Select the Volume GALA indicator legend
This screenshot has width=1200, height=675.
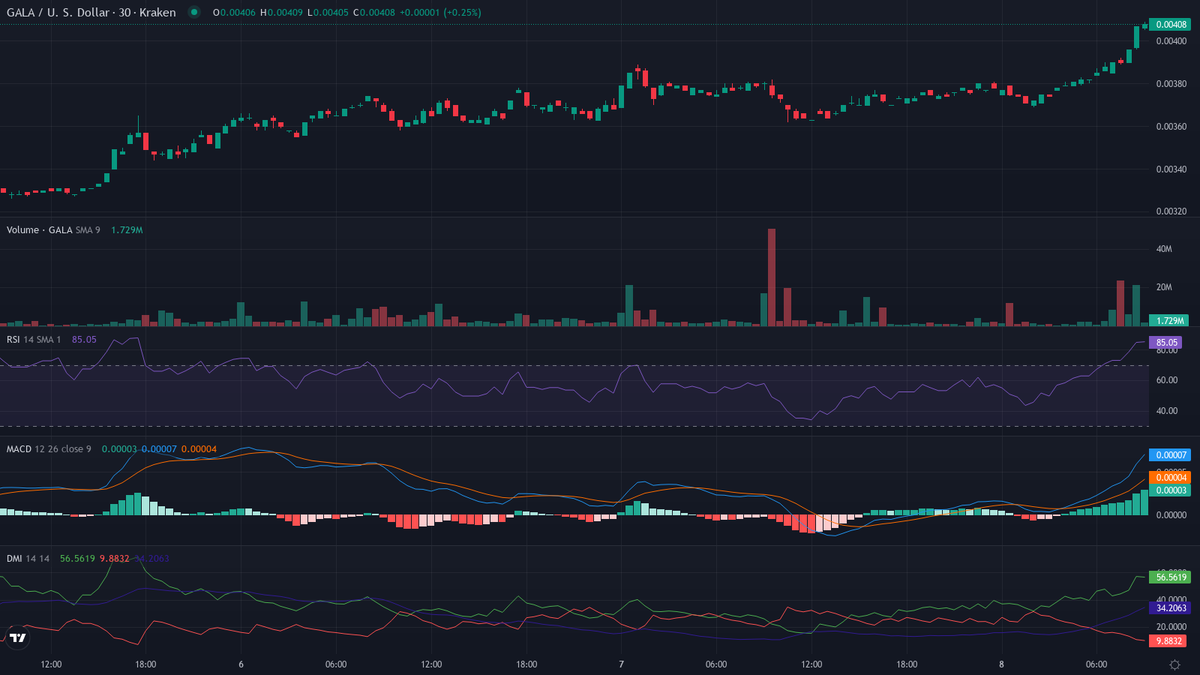coord(53,230)
